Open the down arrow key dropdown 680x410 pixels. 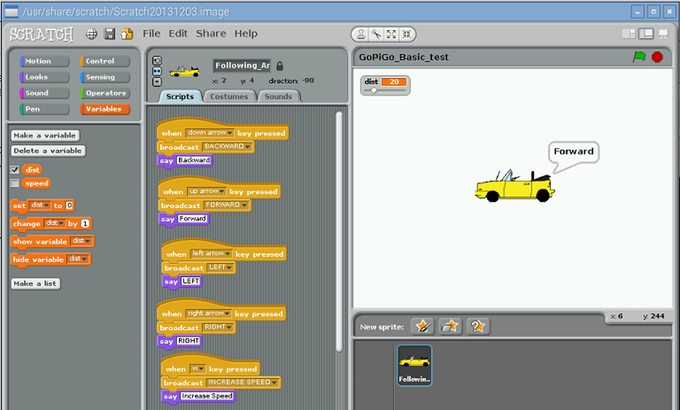tap(210, 133)
